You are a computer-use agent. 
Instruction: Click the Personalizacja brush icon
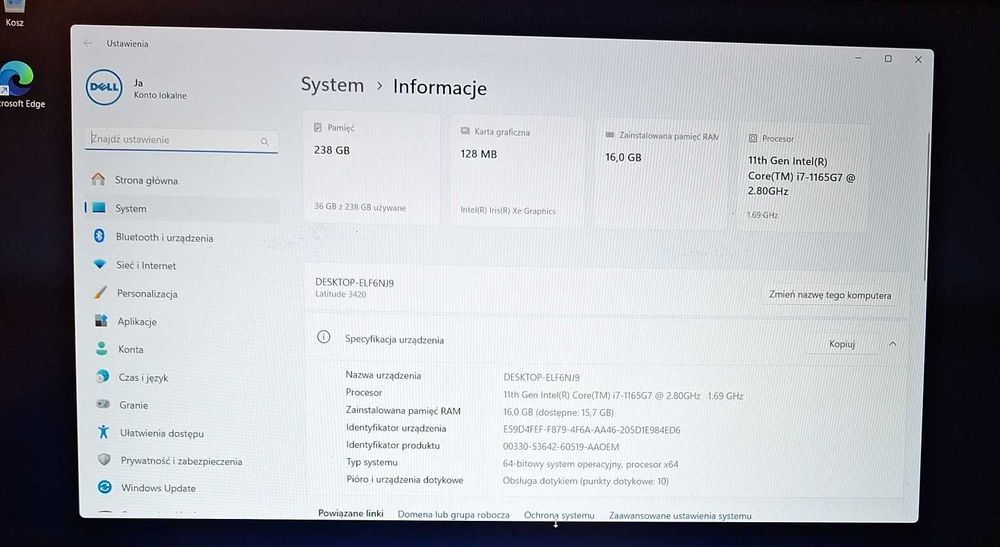[100, 293]
